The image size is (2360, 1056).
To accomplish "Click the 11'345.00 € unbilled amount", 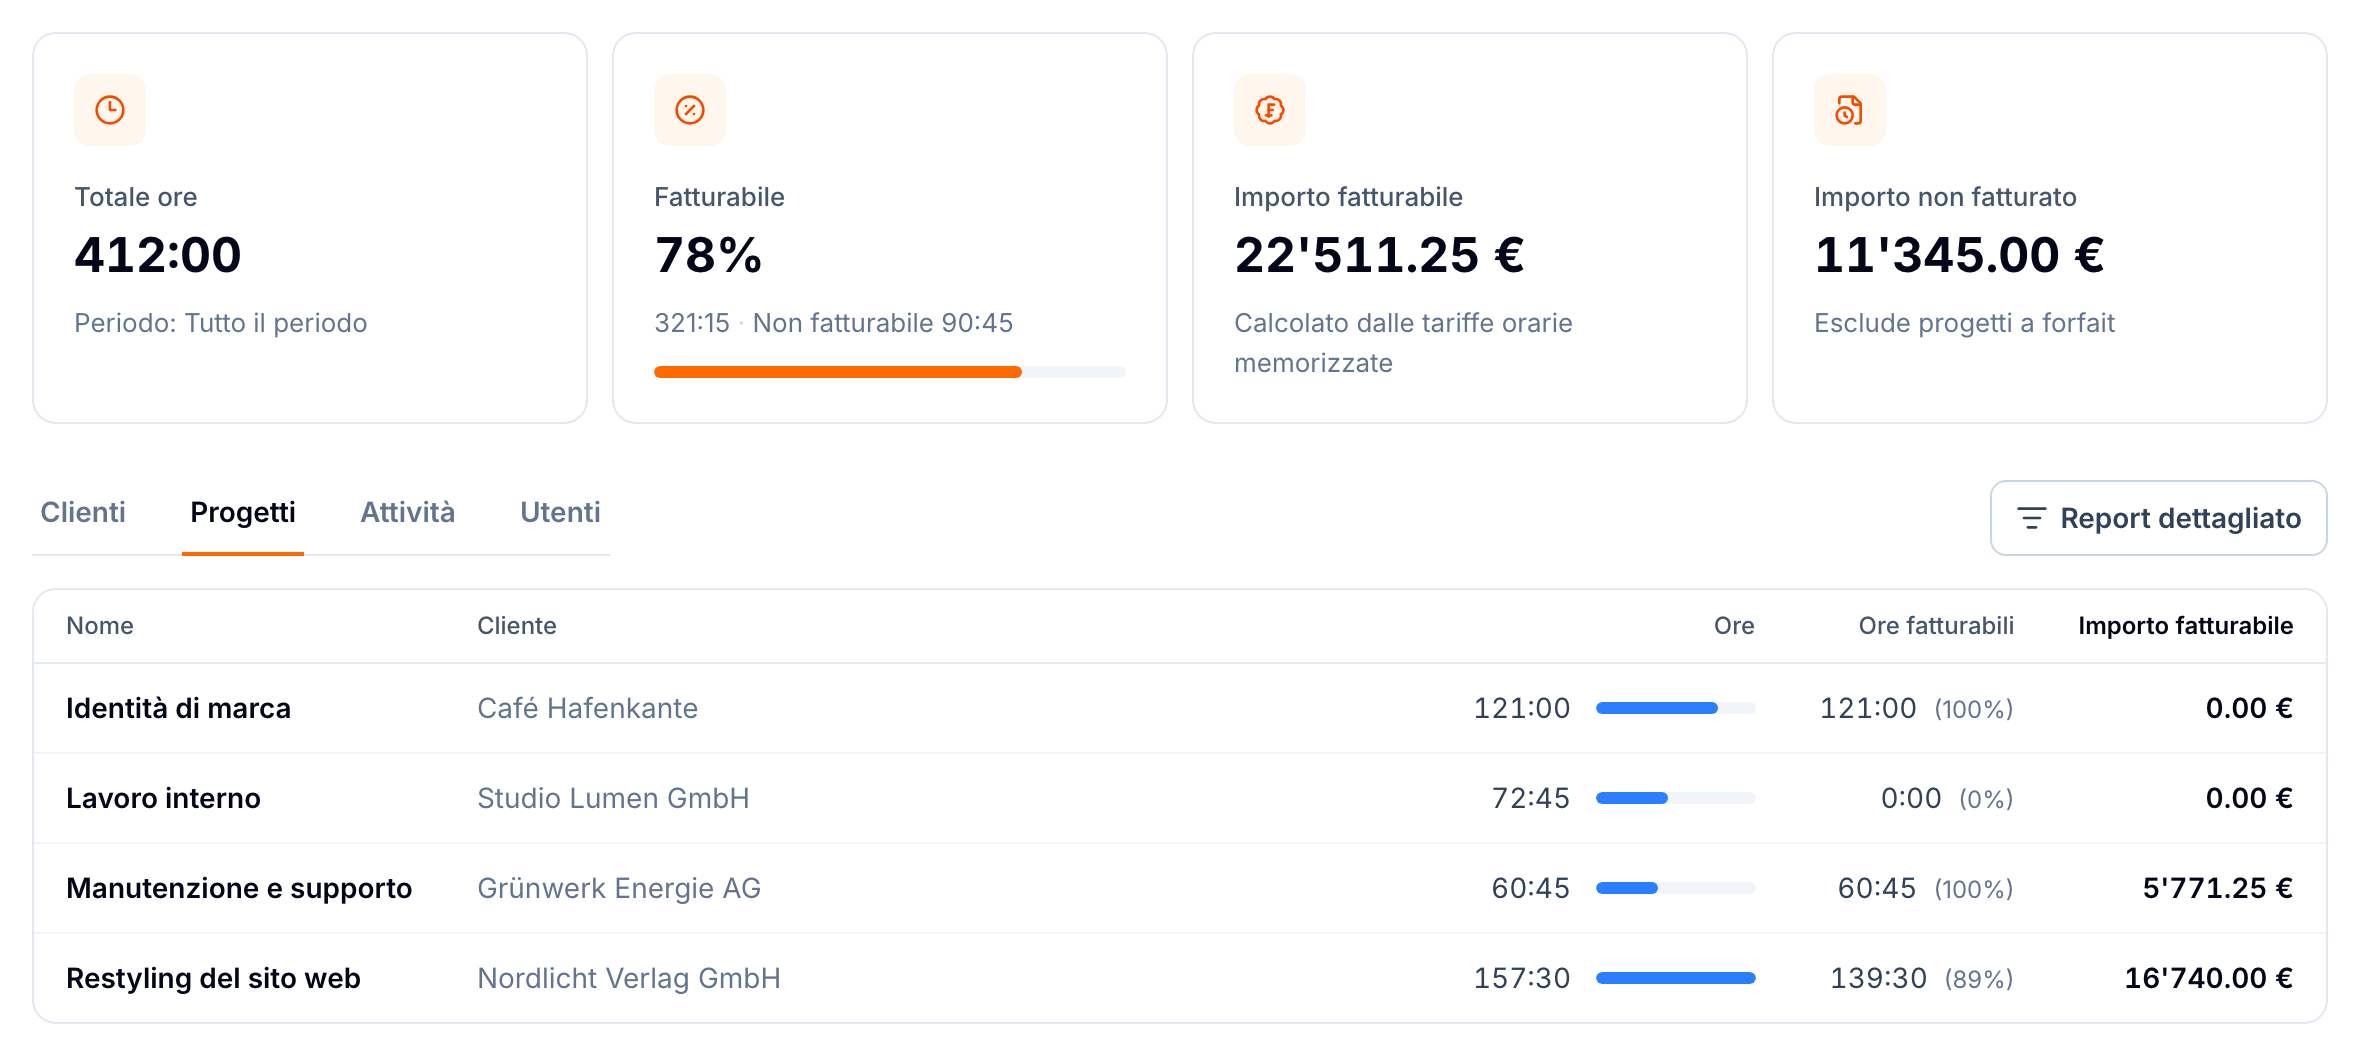I will click(1959, 254).
